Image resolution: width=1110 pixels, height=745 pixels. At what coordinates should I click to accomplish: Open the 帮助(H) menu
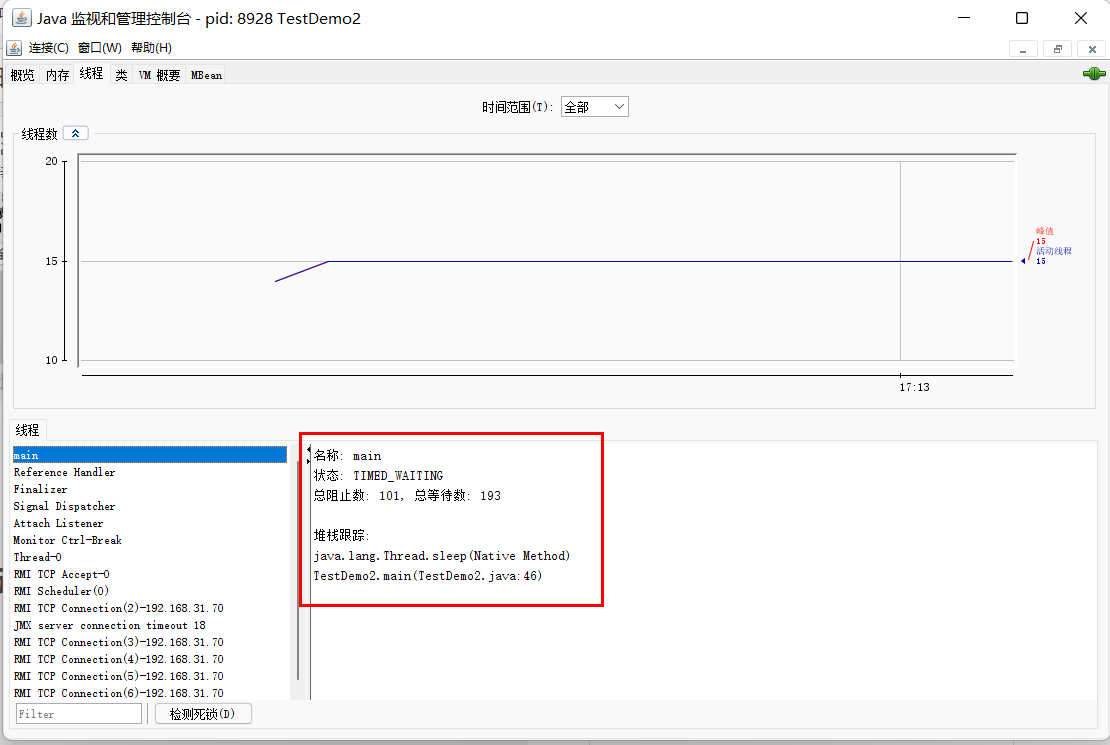(x=151, y=47)
